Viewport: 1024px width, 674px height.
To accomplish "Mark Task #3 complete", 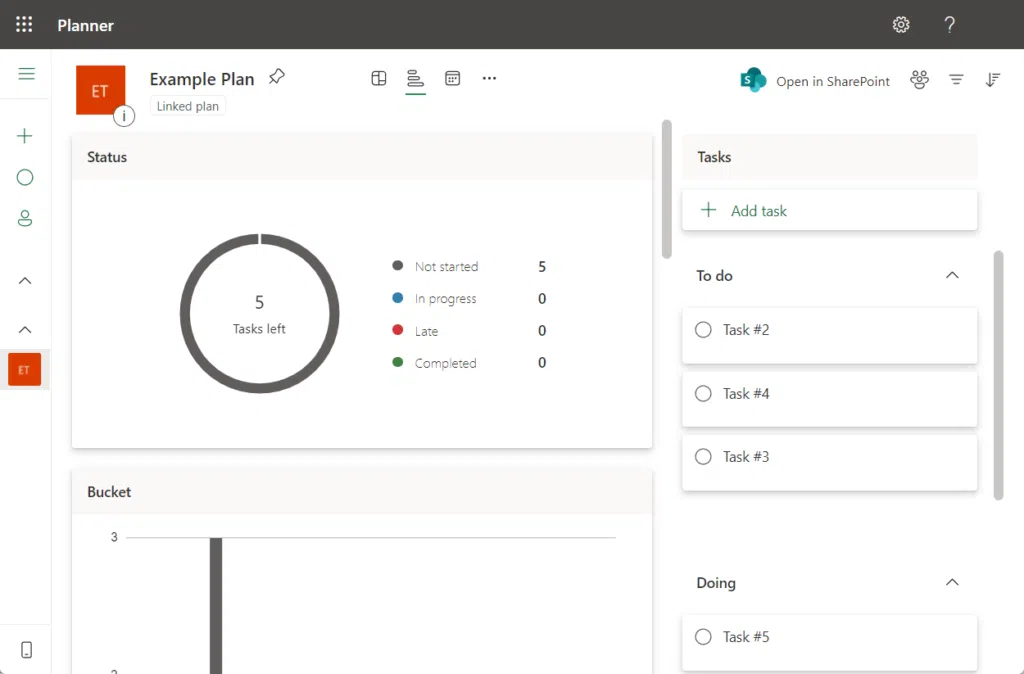I will [703, 457].
